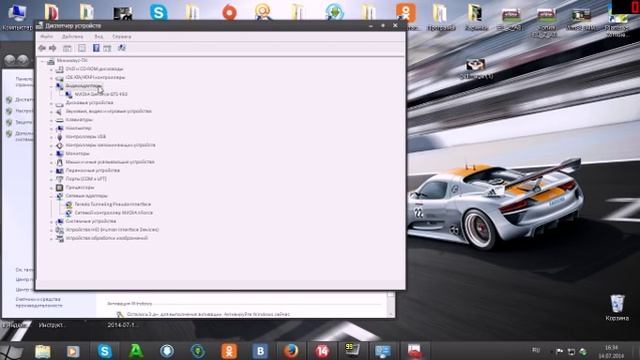Launch Firefox from the taskbar
640x360 pixels.
(291, 351)
